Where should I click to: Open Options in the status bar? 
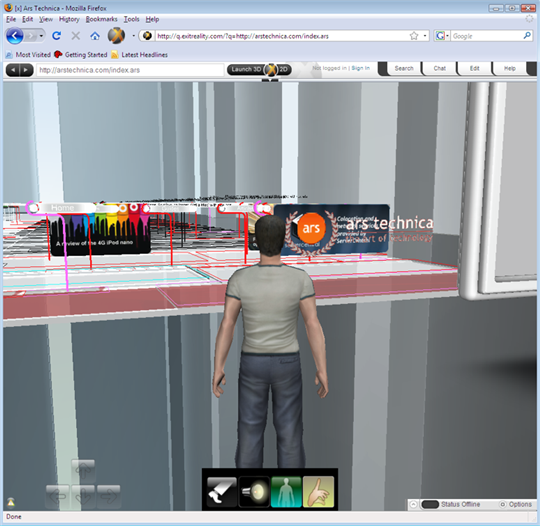[x=516, y=504]
